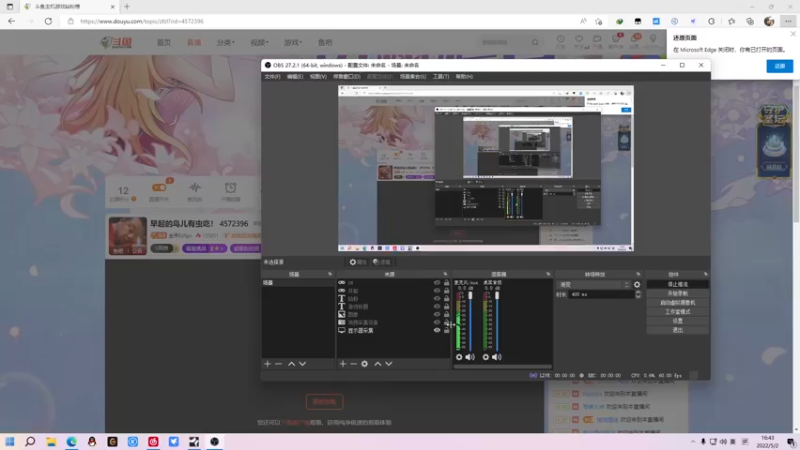The image size is (800, 450).
Task: Refresh the Edge browser page
Action: coord(48,21)
